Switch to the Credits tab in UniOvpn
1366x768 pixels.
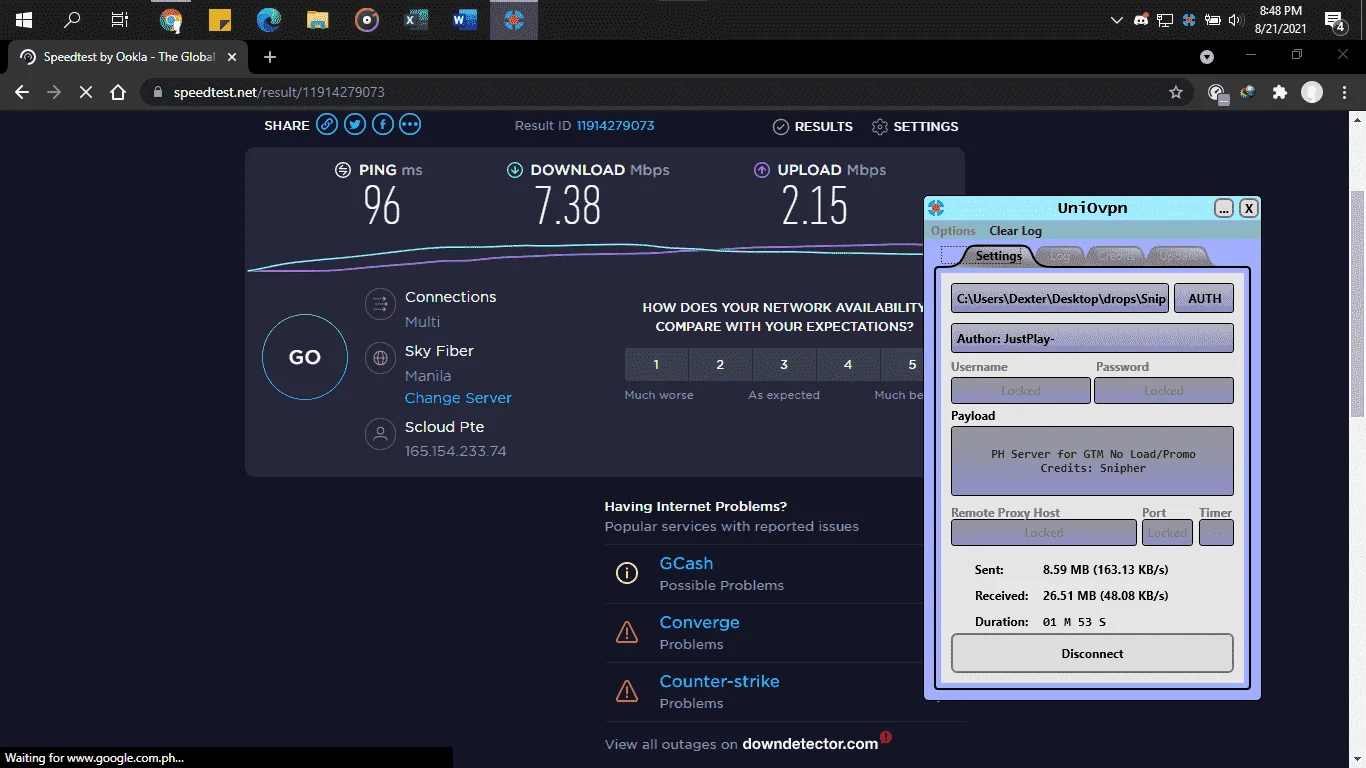(x=1116, y=256)
